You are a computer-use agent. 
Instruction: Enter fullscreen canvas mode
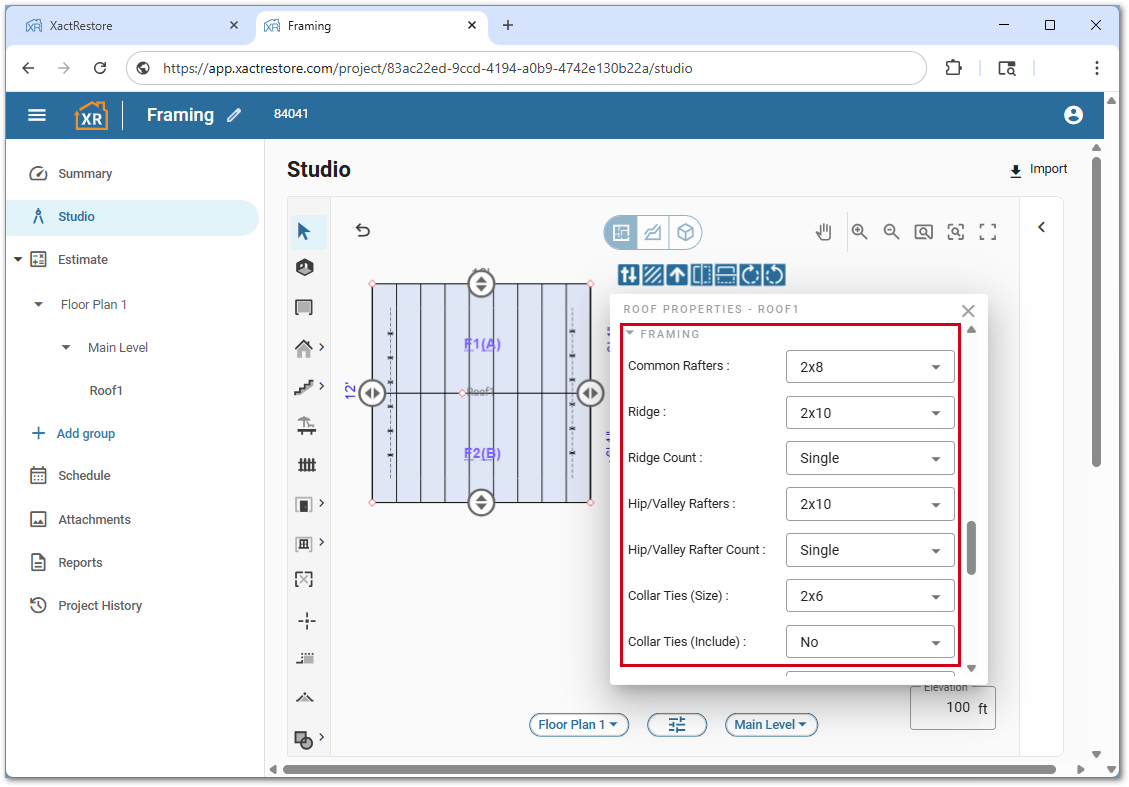tap(988, 232)
